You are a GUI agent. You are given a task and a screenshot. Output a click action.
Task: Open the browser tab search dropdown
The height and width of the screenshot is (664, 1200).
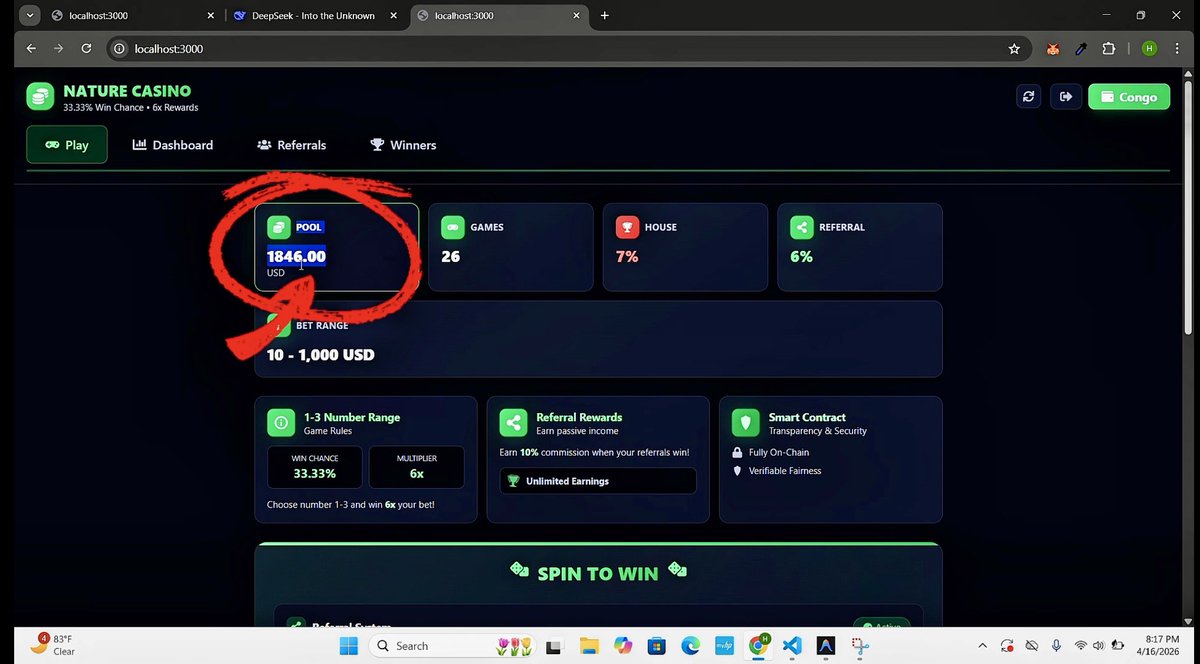click(30, 16)
